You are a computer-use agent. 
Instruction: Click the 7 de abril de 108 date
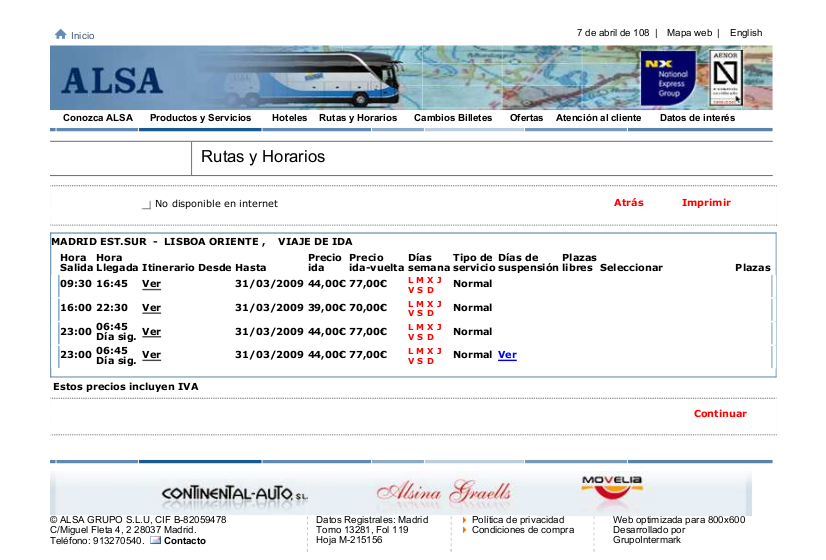(613, 33)
